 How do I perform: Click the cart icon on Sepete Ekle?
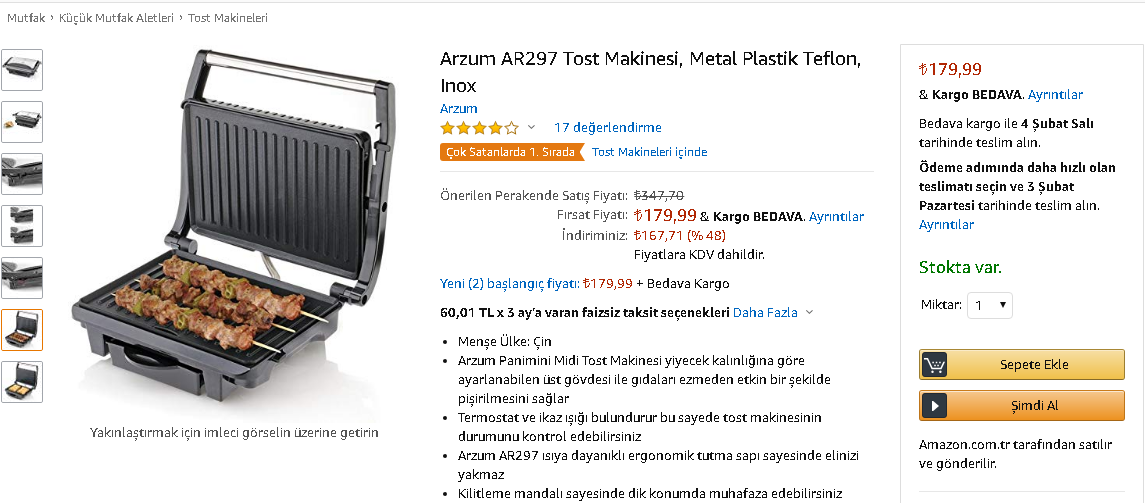click(x=934, y=364)
